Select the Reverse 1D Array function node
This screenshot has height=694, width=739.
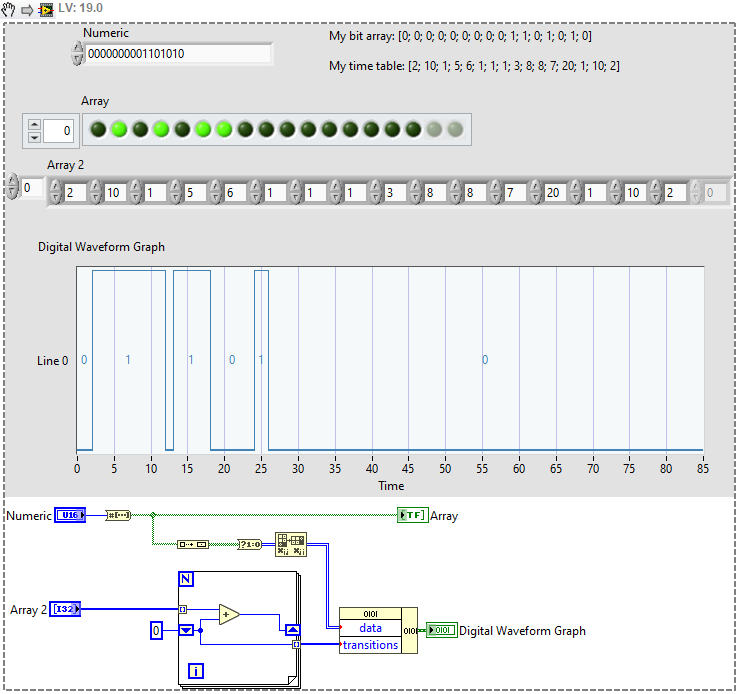pyautogui.click(x=192, y=544)
